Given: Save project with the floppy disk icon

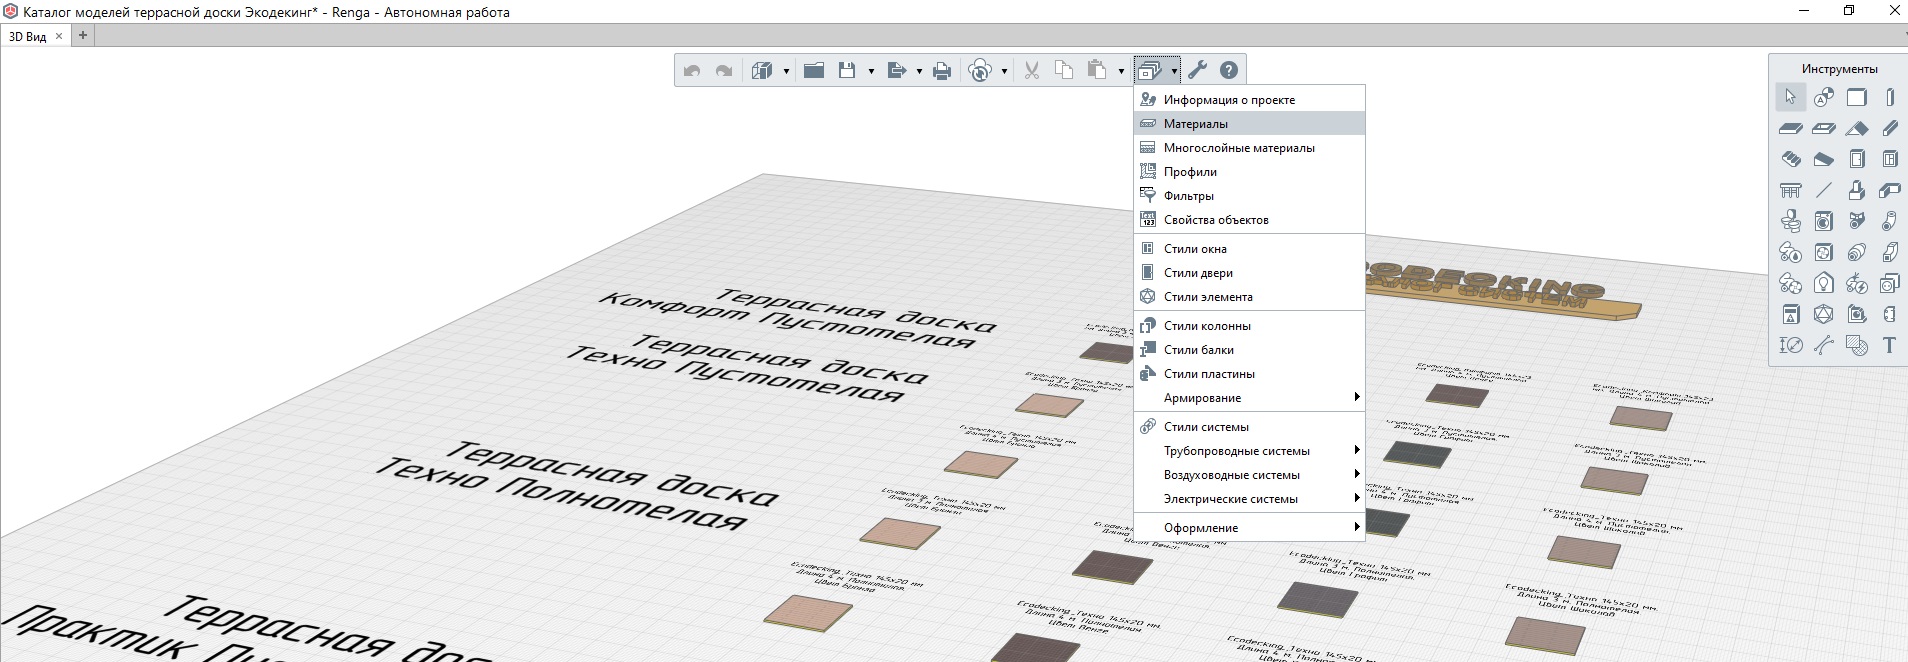Looking at the screenshot, I should (847, 71).
